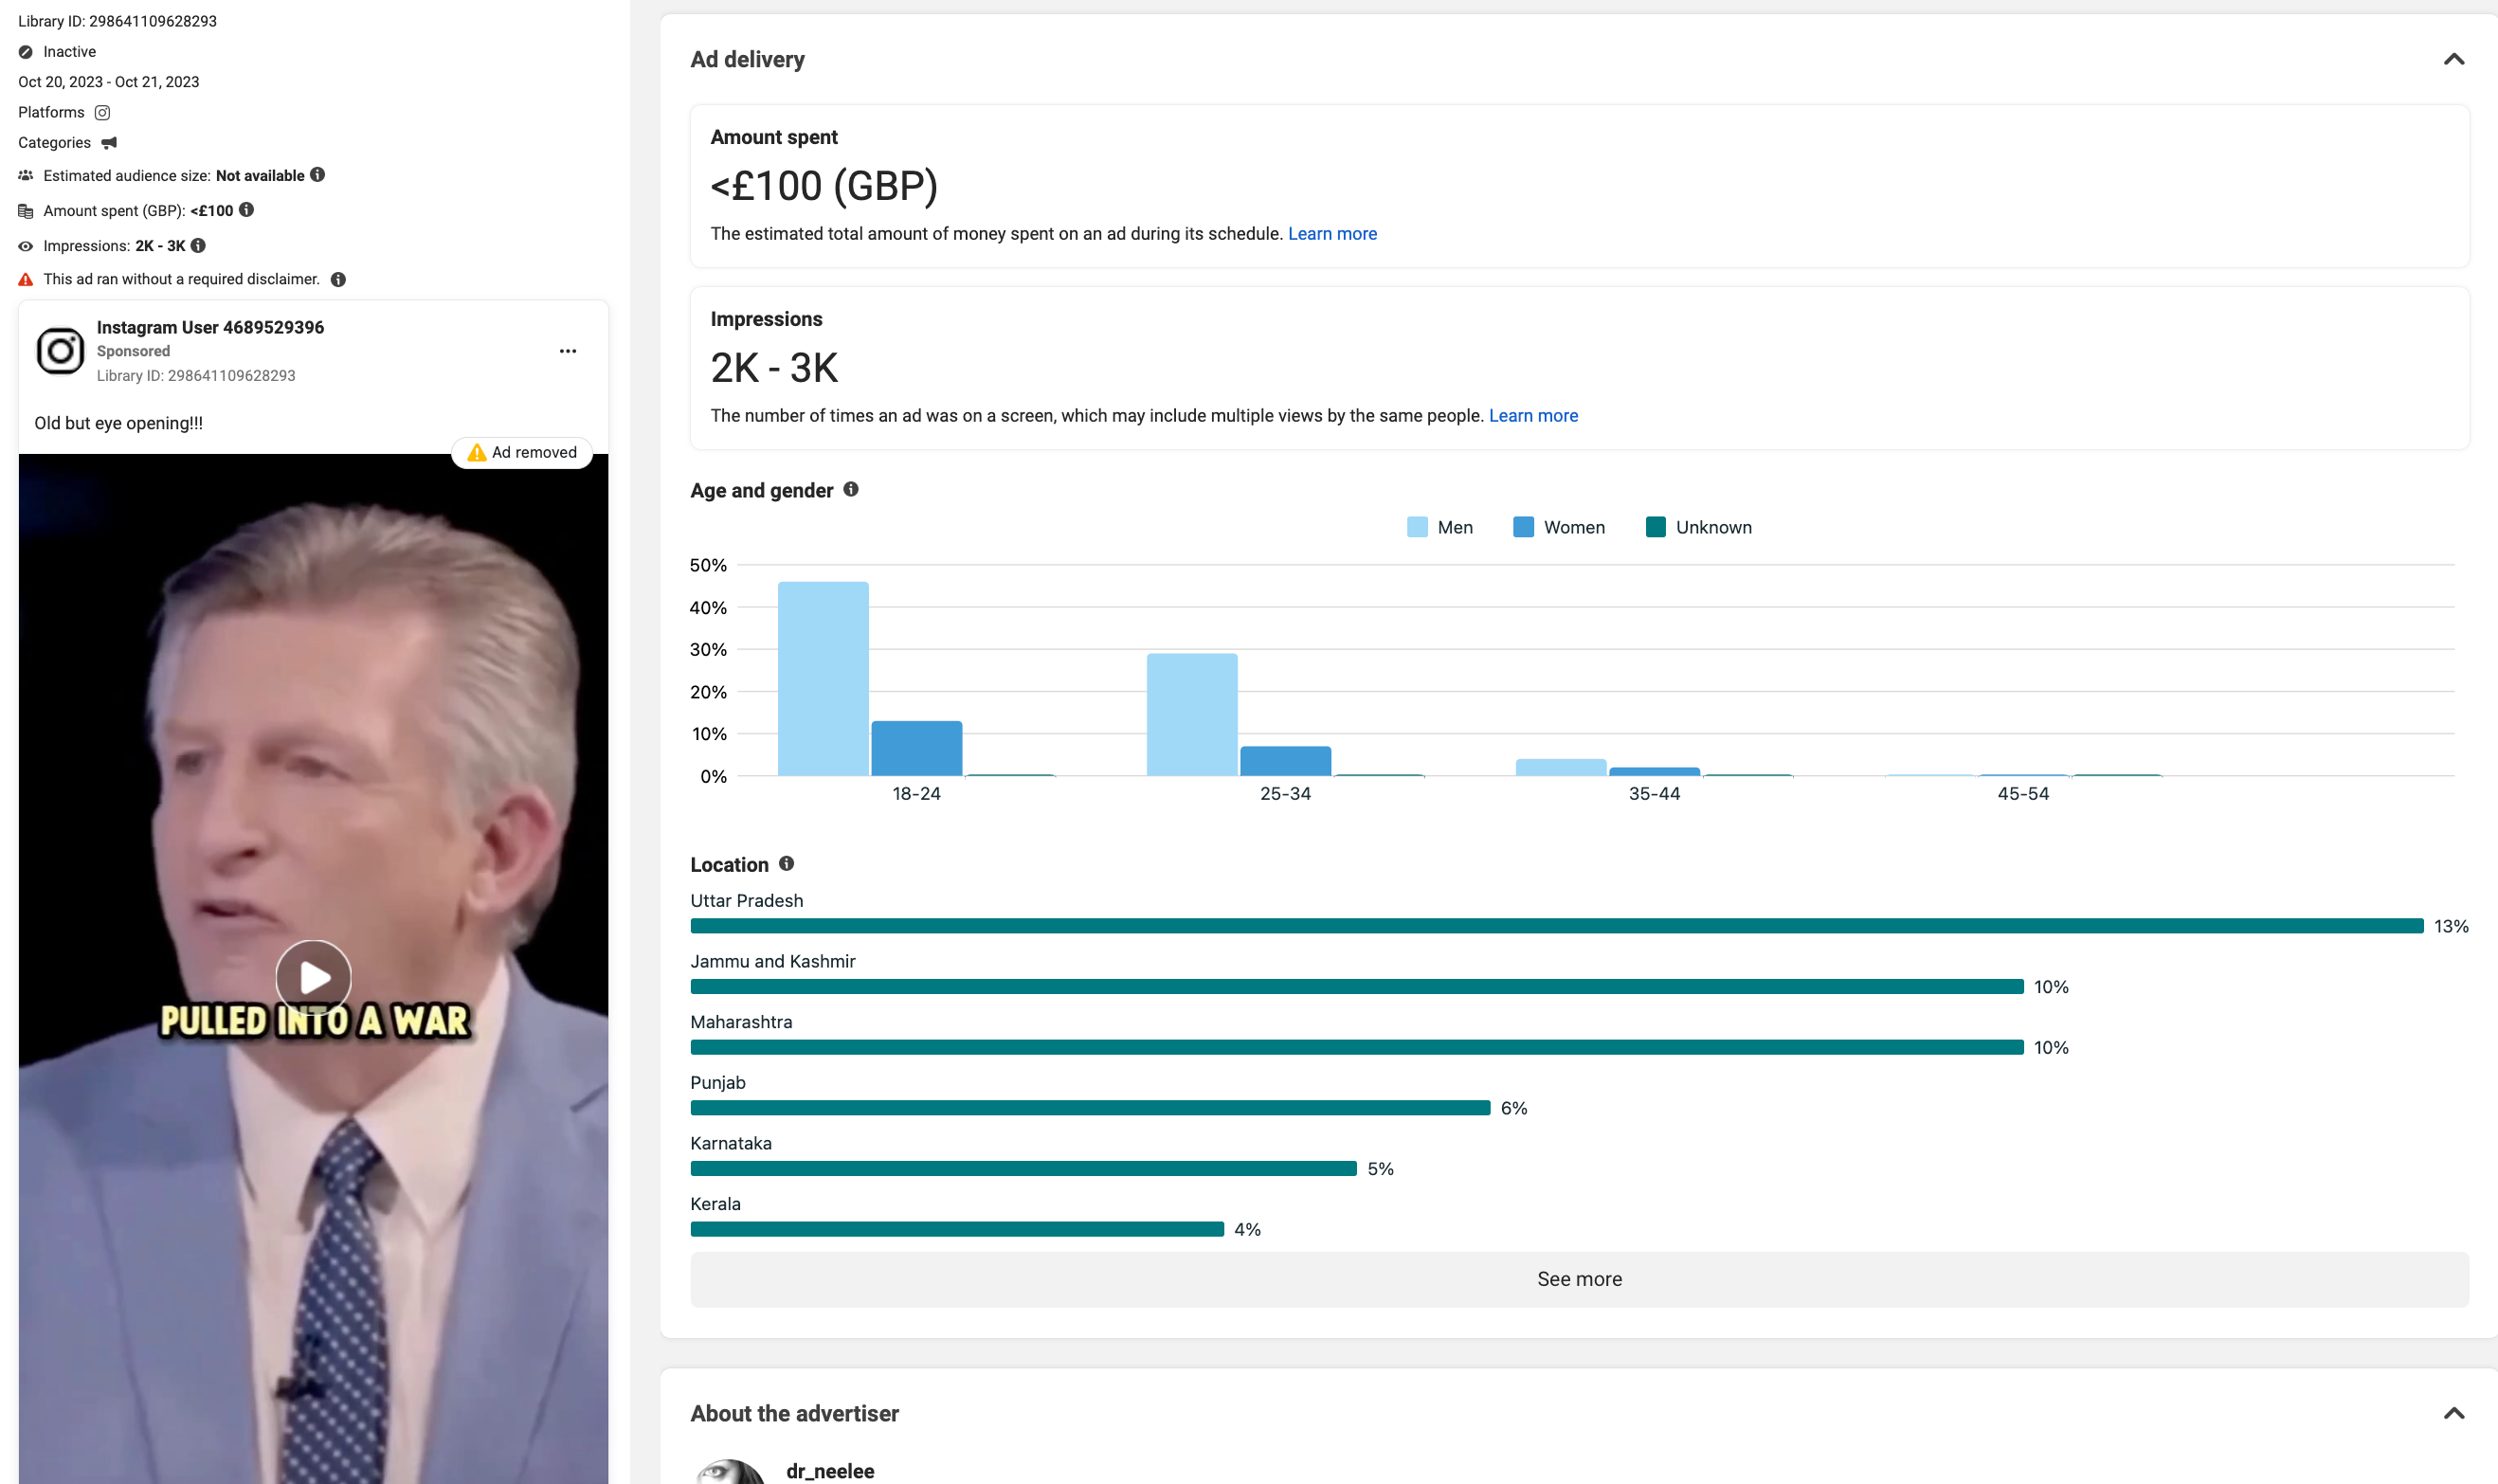
Task: Toggle Unknown series in chart legend
Action: [x=1698, y=527]
